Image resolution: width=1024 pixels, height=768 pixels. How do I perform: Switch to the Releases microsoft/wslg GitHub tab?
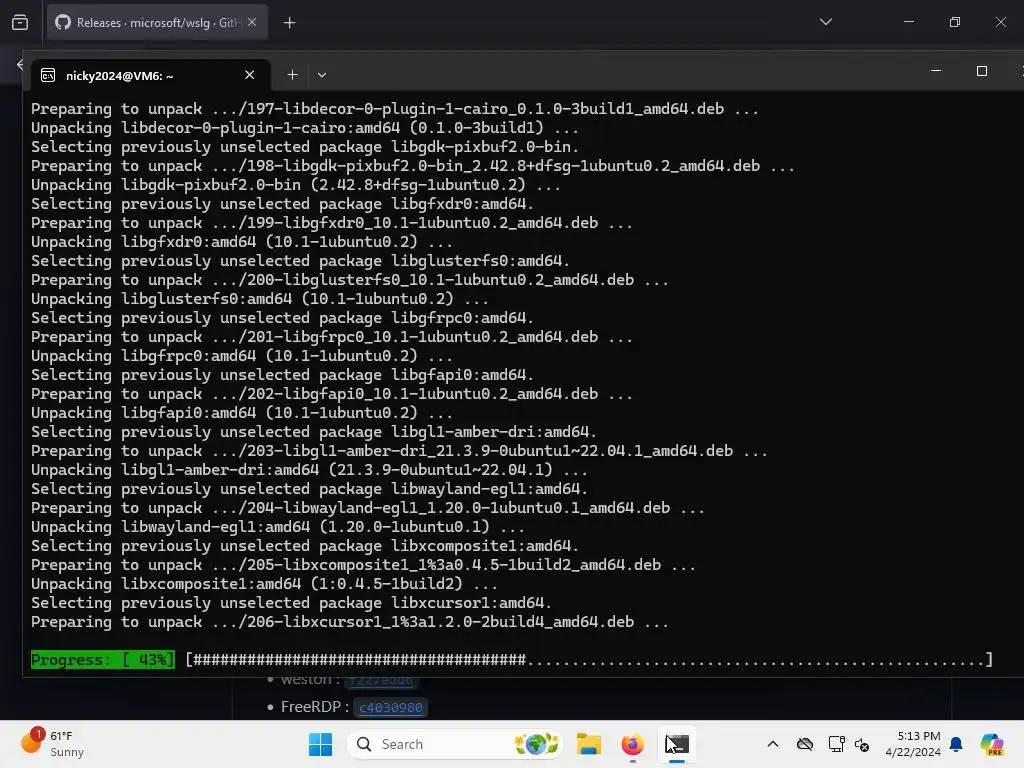click(x=157, y=23)
